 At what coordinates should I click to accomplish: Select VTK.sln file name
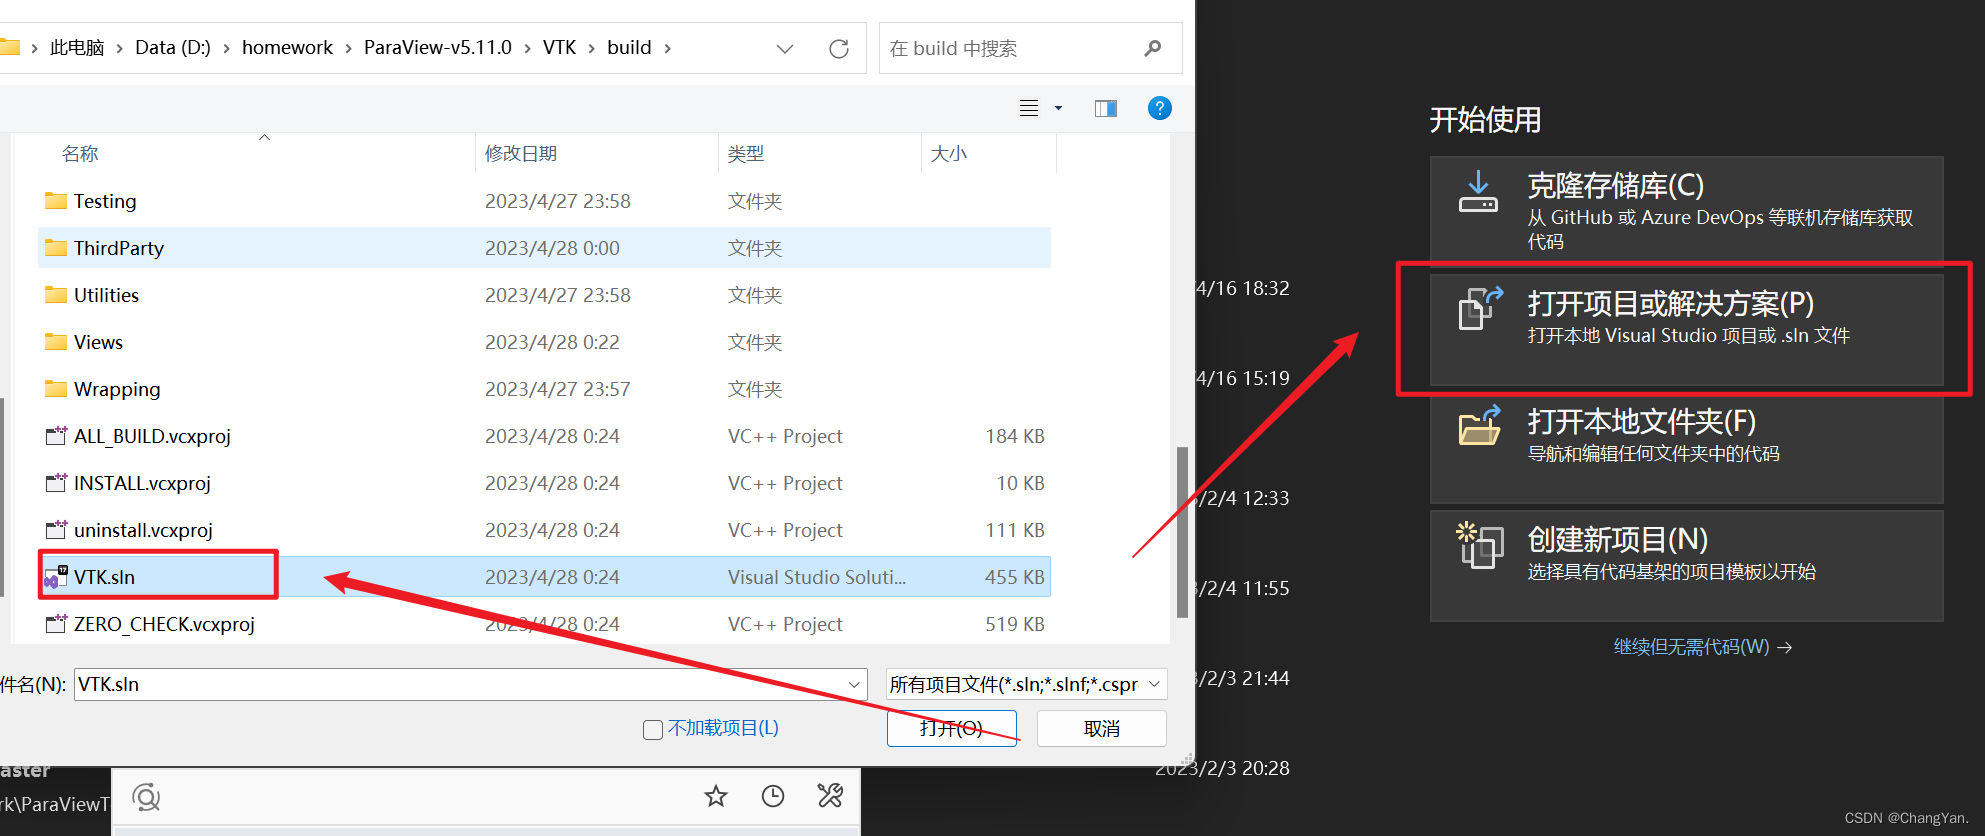click(104, 577)
